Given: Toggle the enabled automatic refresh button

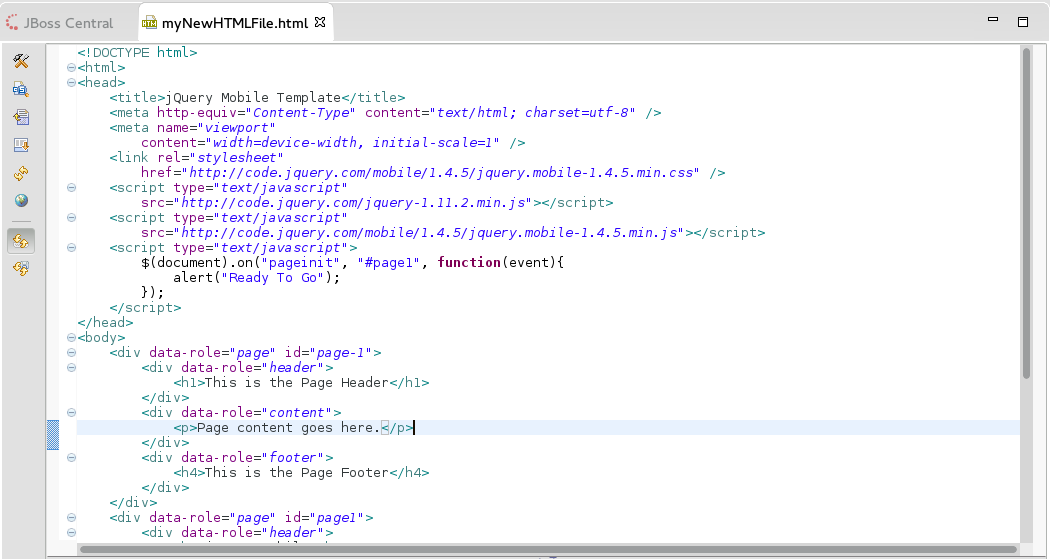Looking at the screenshot, I should pyautogui.click(x=21, y=241).
